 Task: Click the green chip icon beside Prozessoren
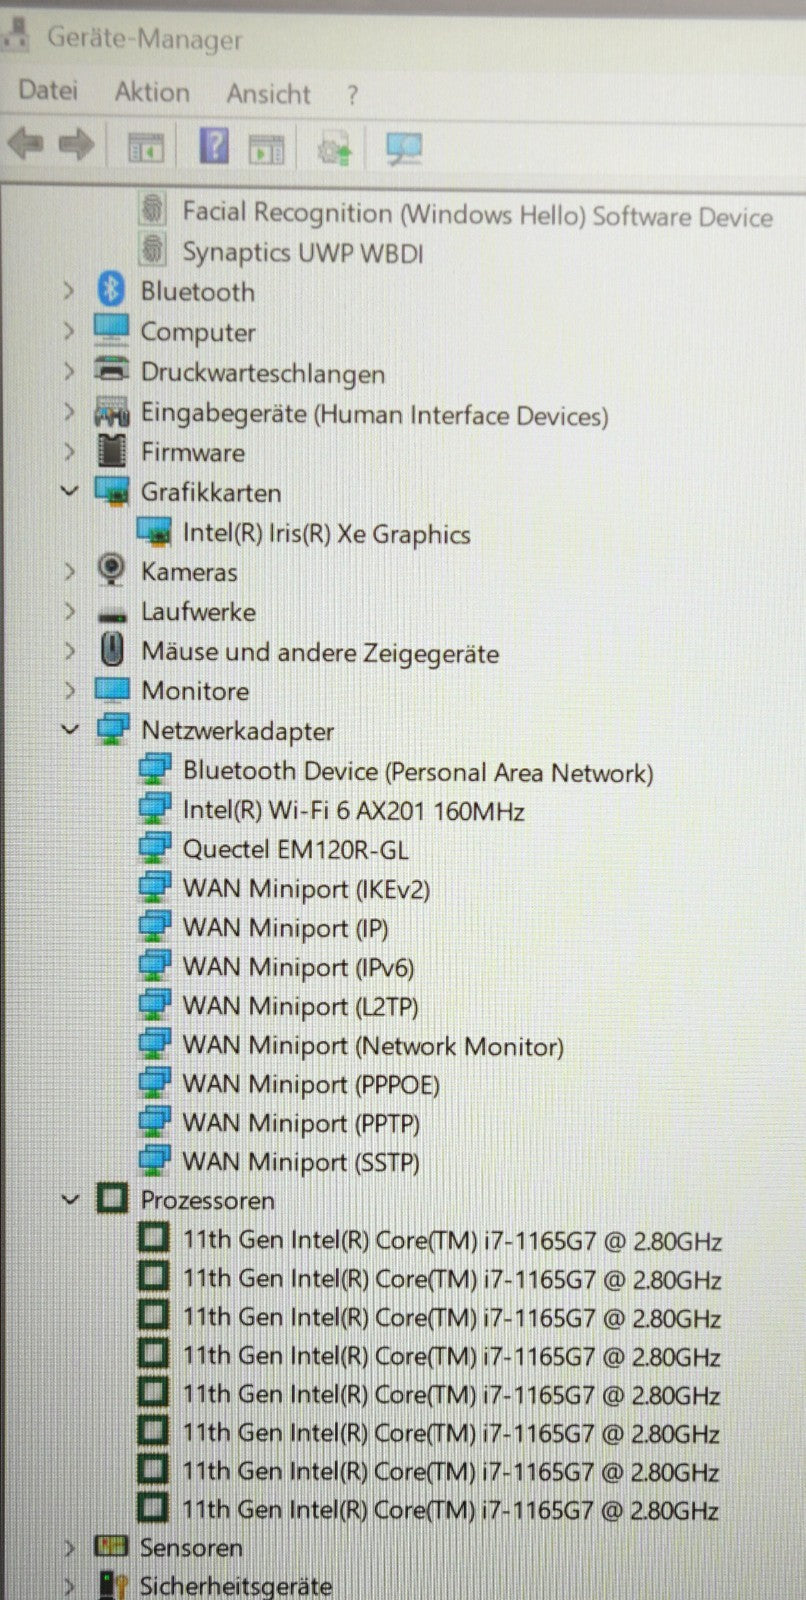point(111,1198)
